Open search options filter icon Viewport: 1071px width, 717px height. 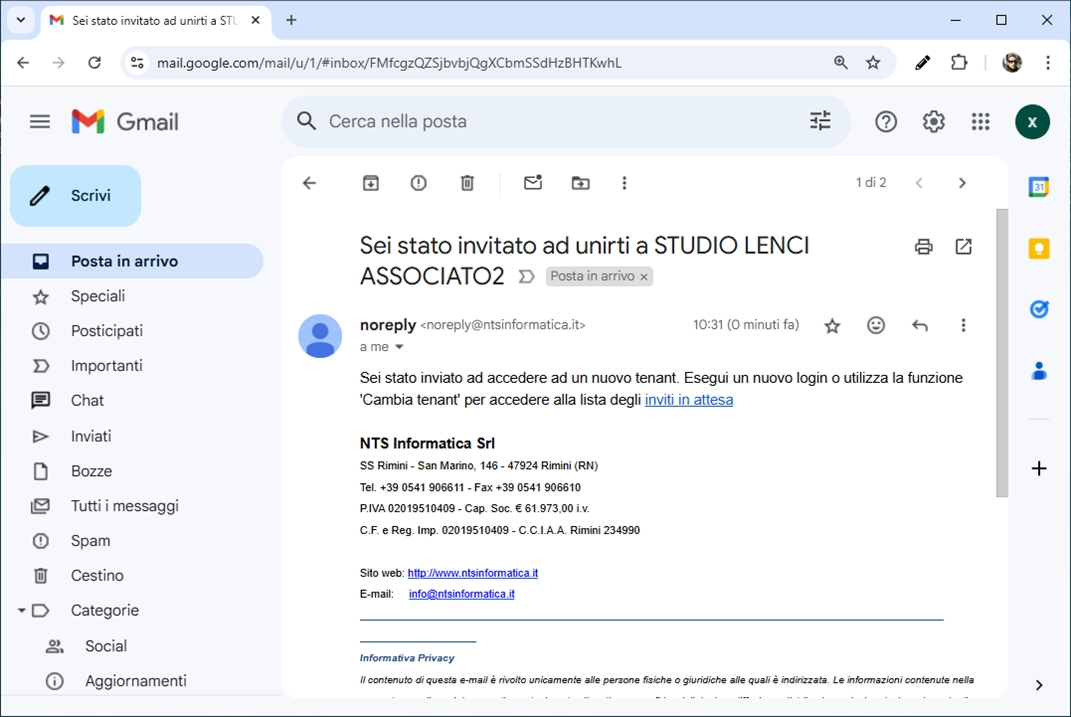[x=820, y=121]
